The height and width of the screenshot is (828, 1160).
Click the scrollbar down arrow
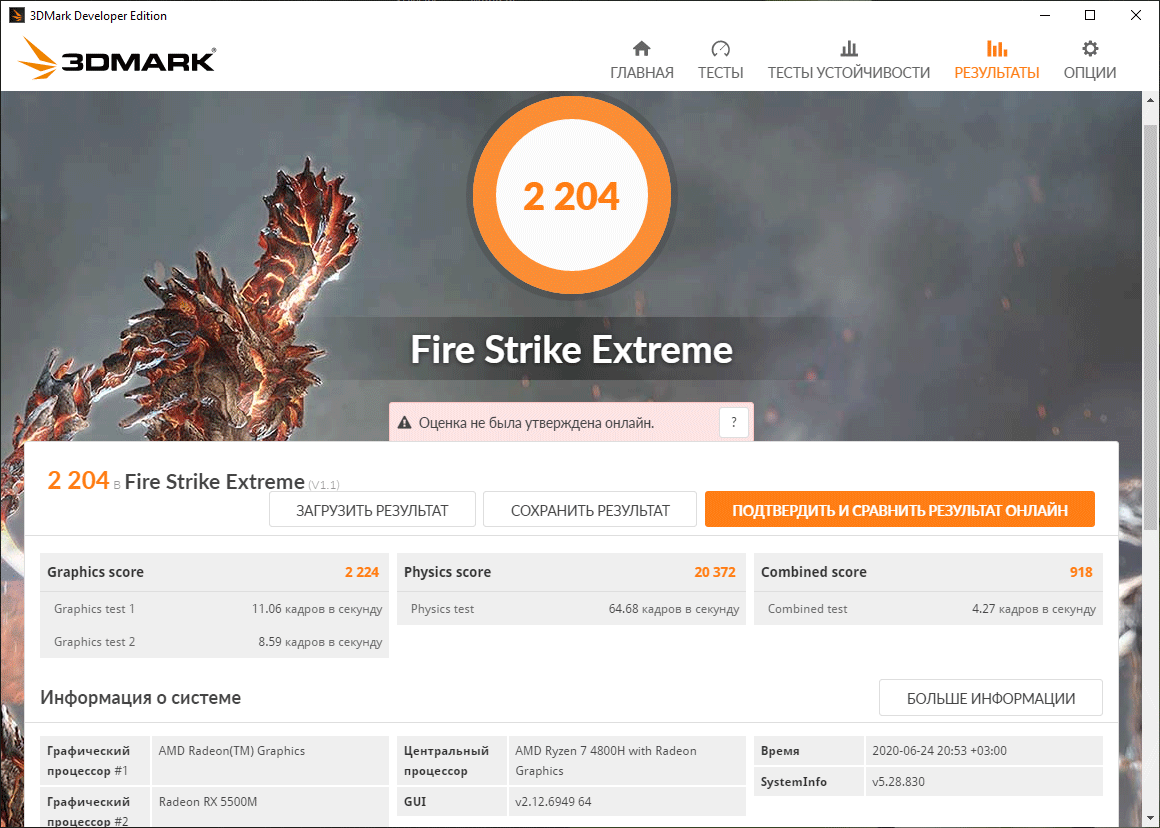pyautogui.click(x=1150, y=818)
